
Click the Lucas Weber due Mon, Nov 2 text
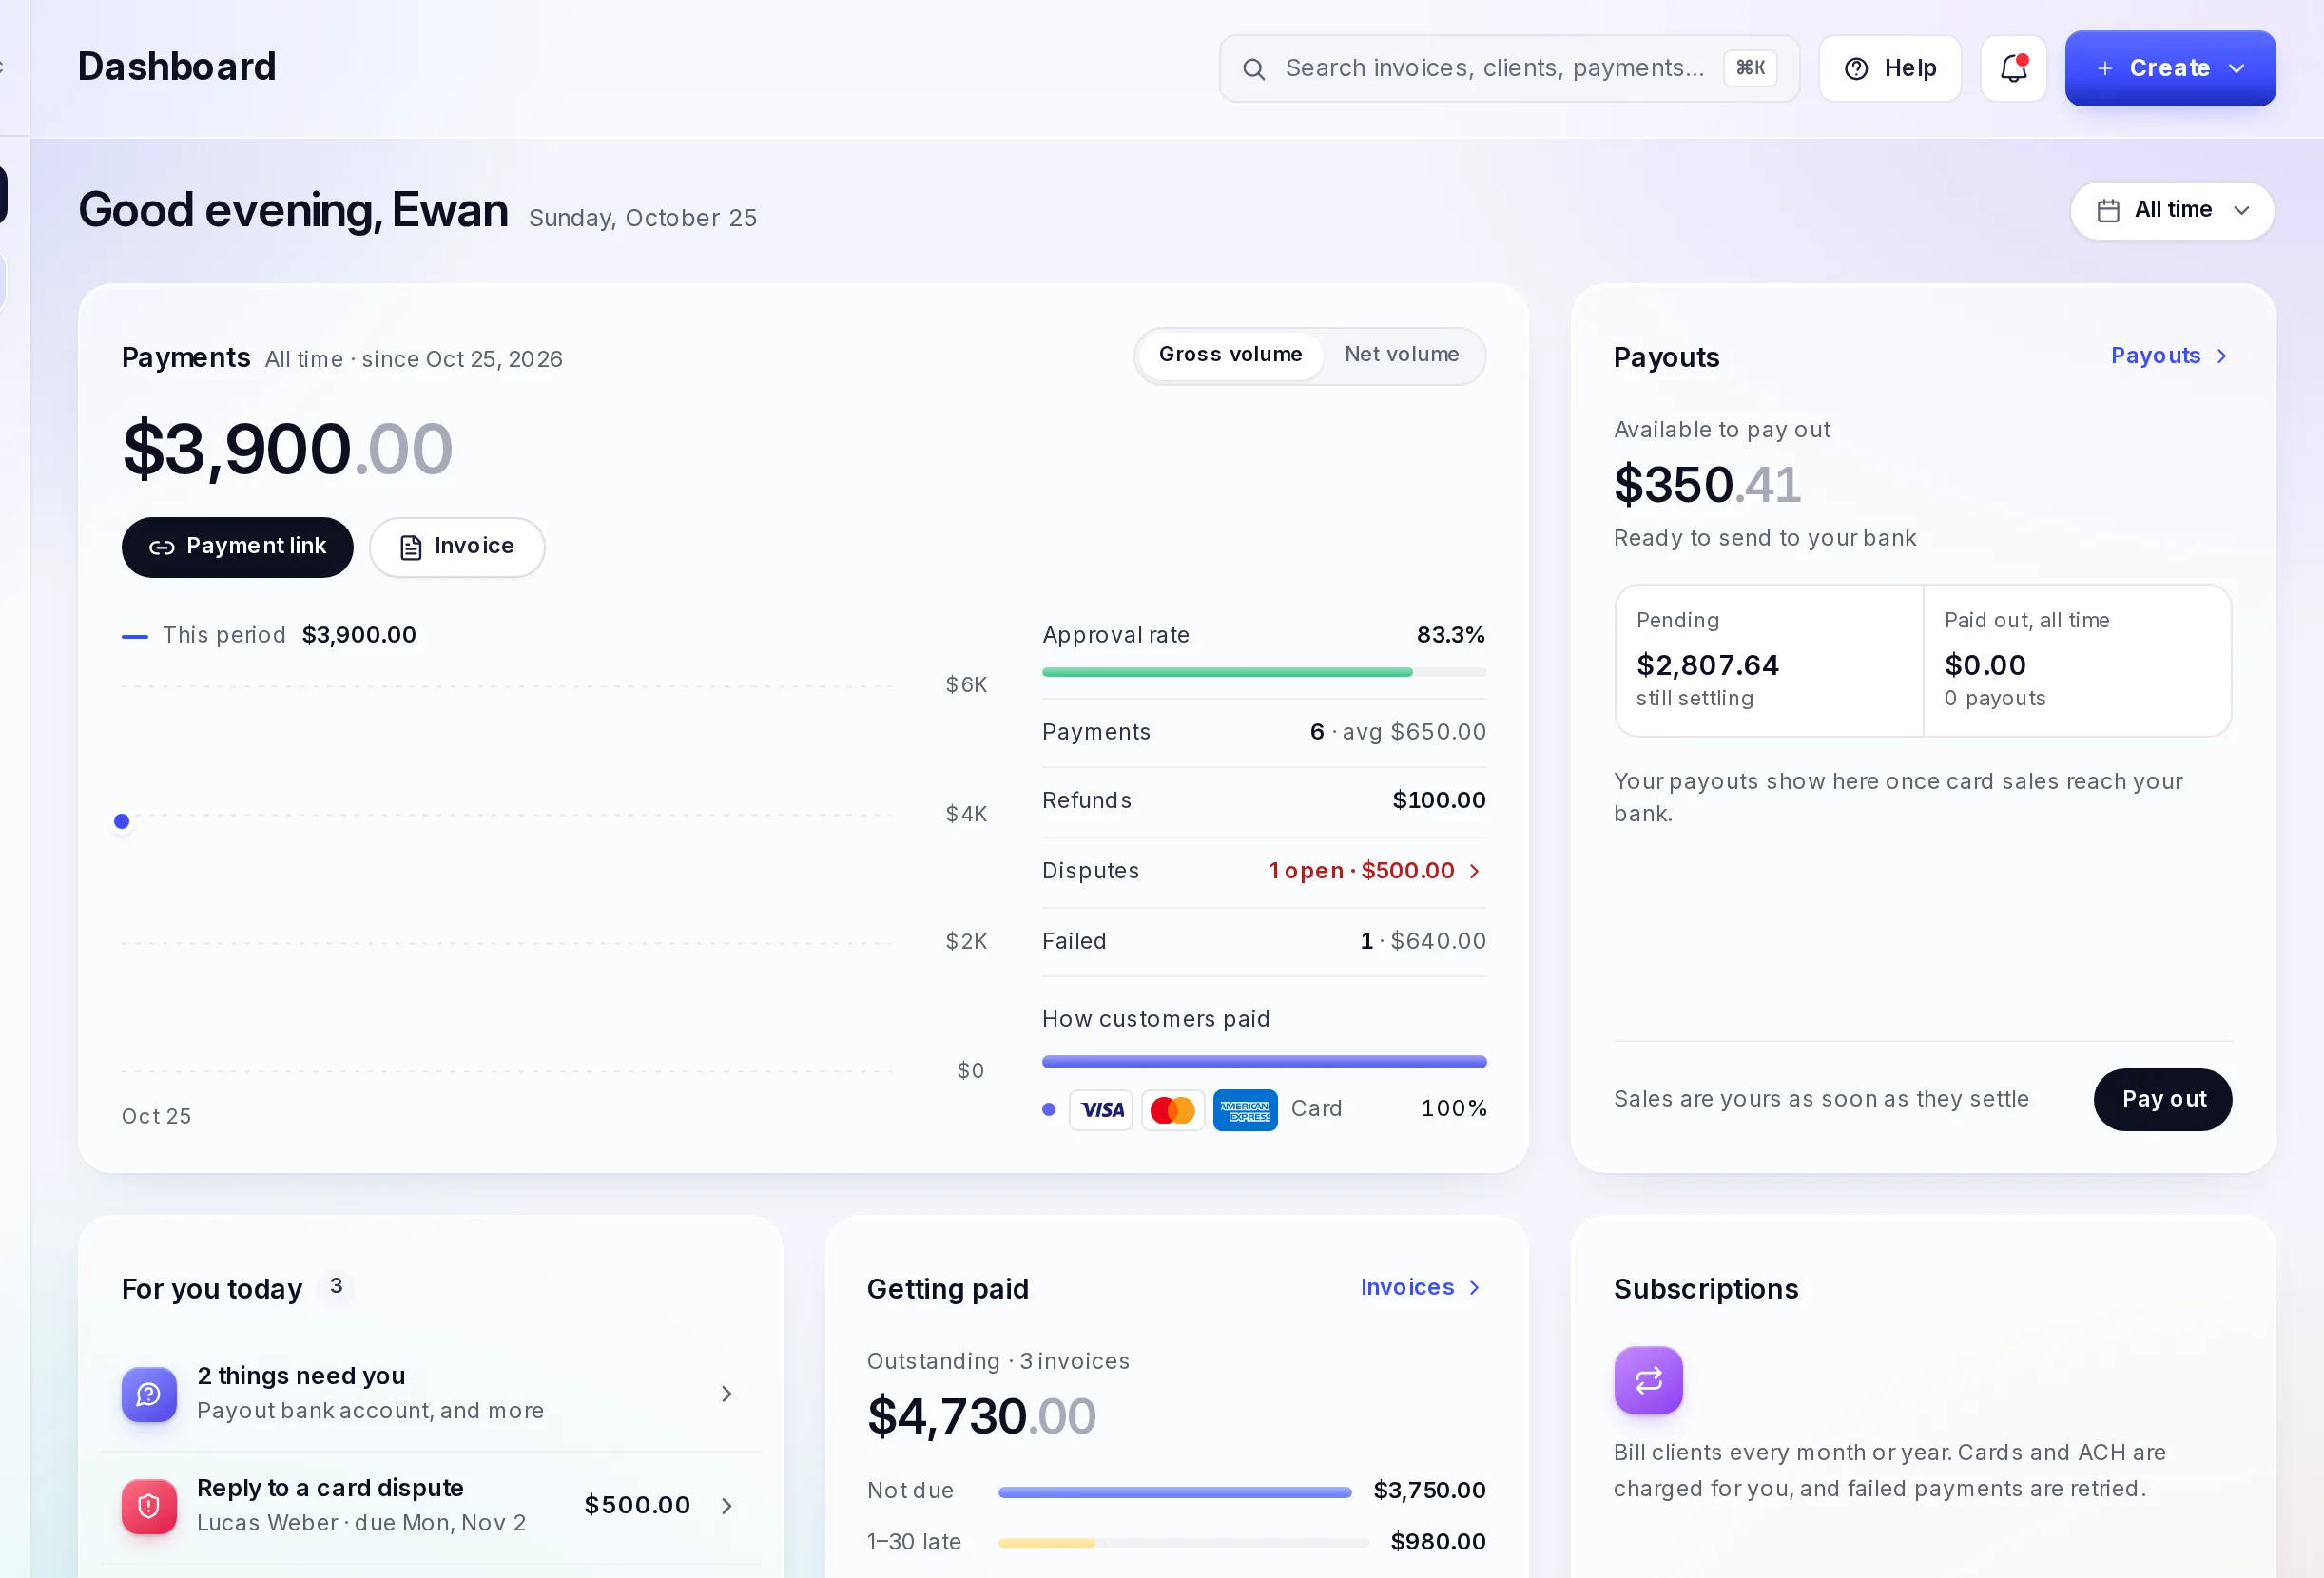[361, 1523]
